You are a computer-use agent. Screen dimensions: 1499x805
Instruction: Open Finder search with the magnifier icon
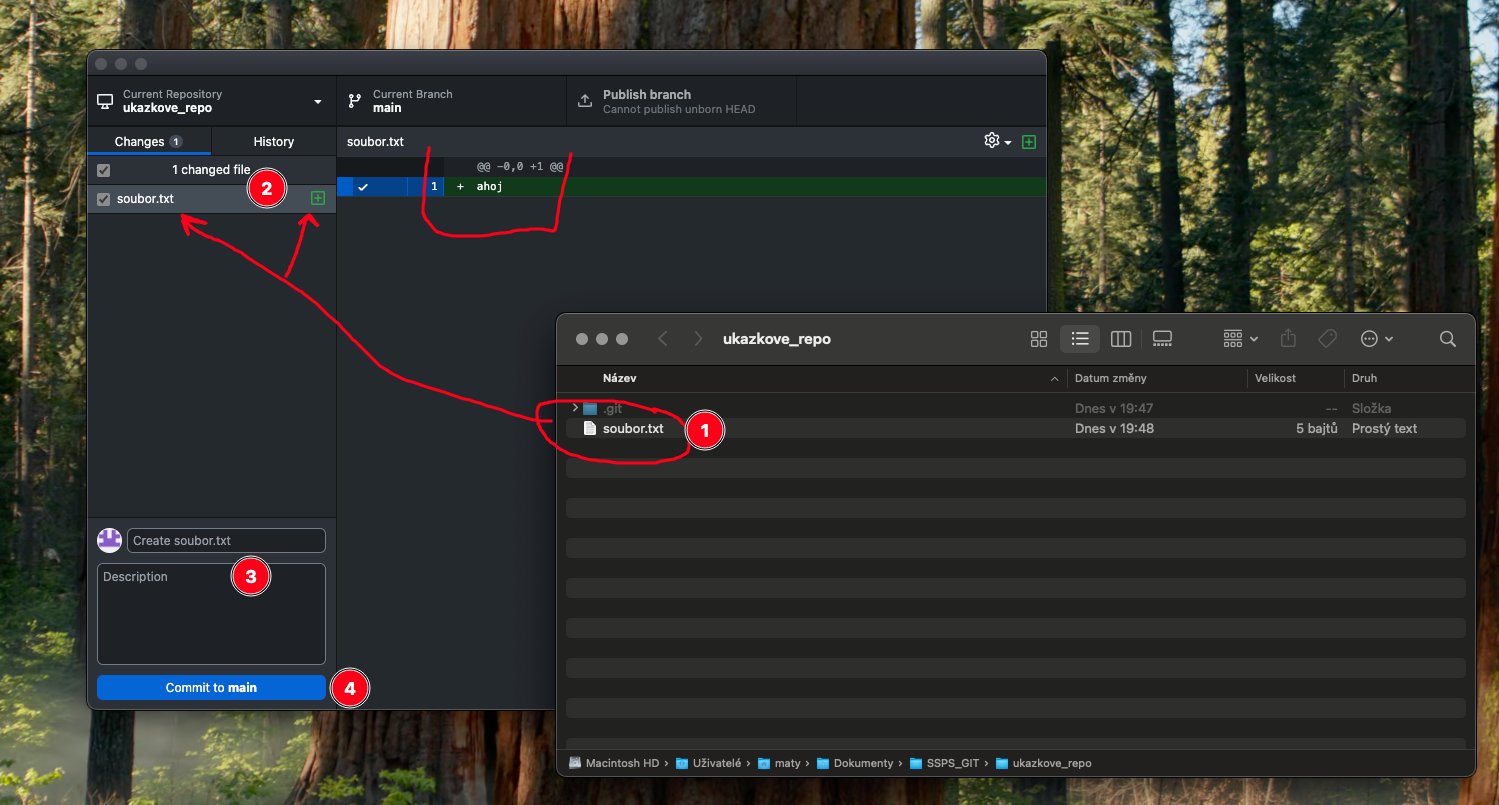1447,339
